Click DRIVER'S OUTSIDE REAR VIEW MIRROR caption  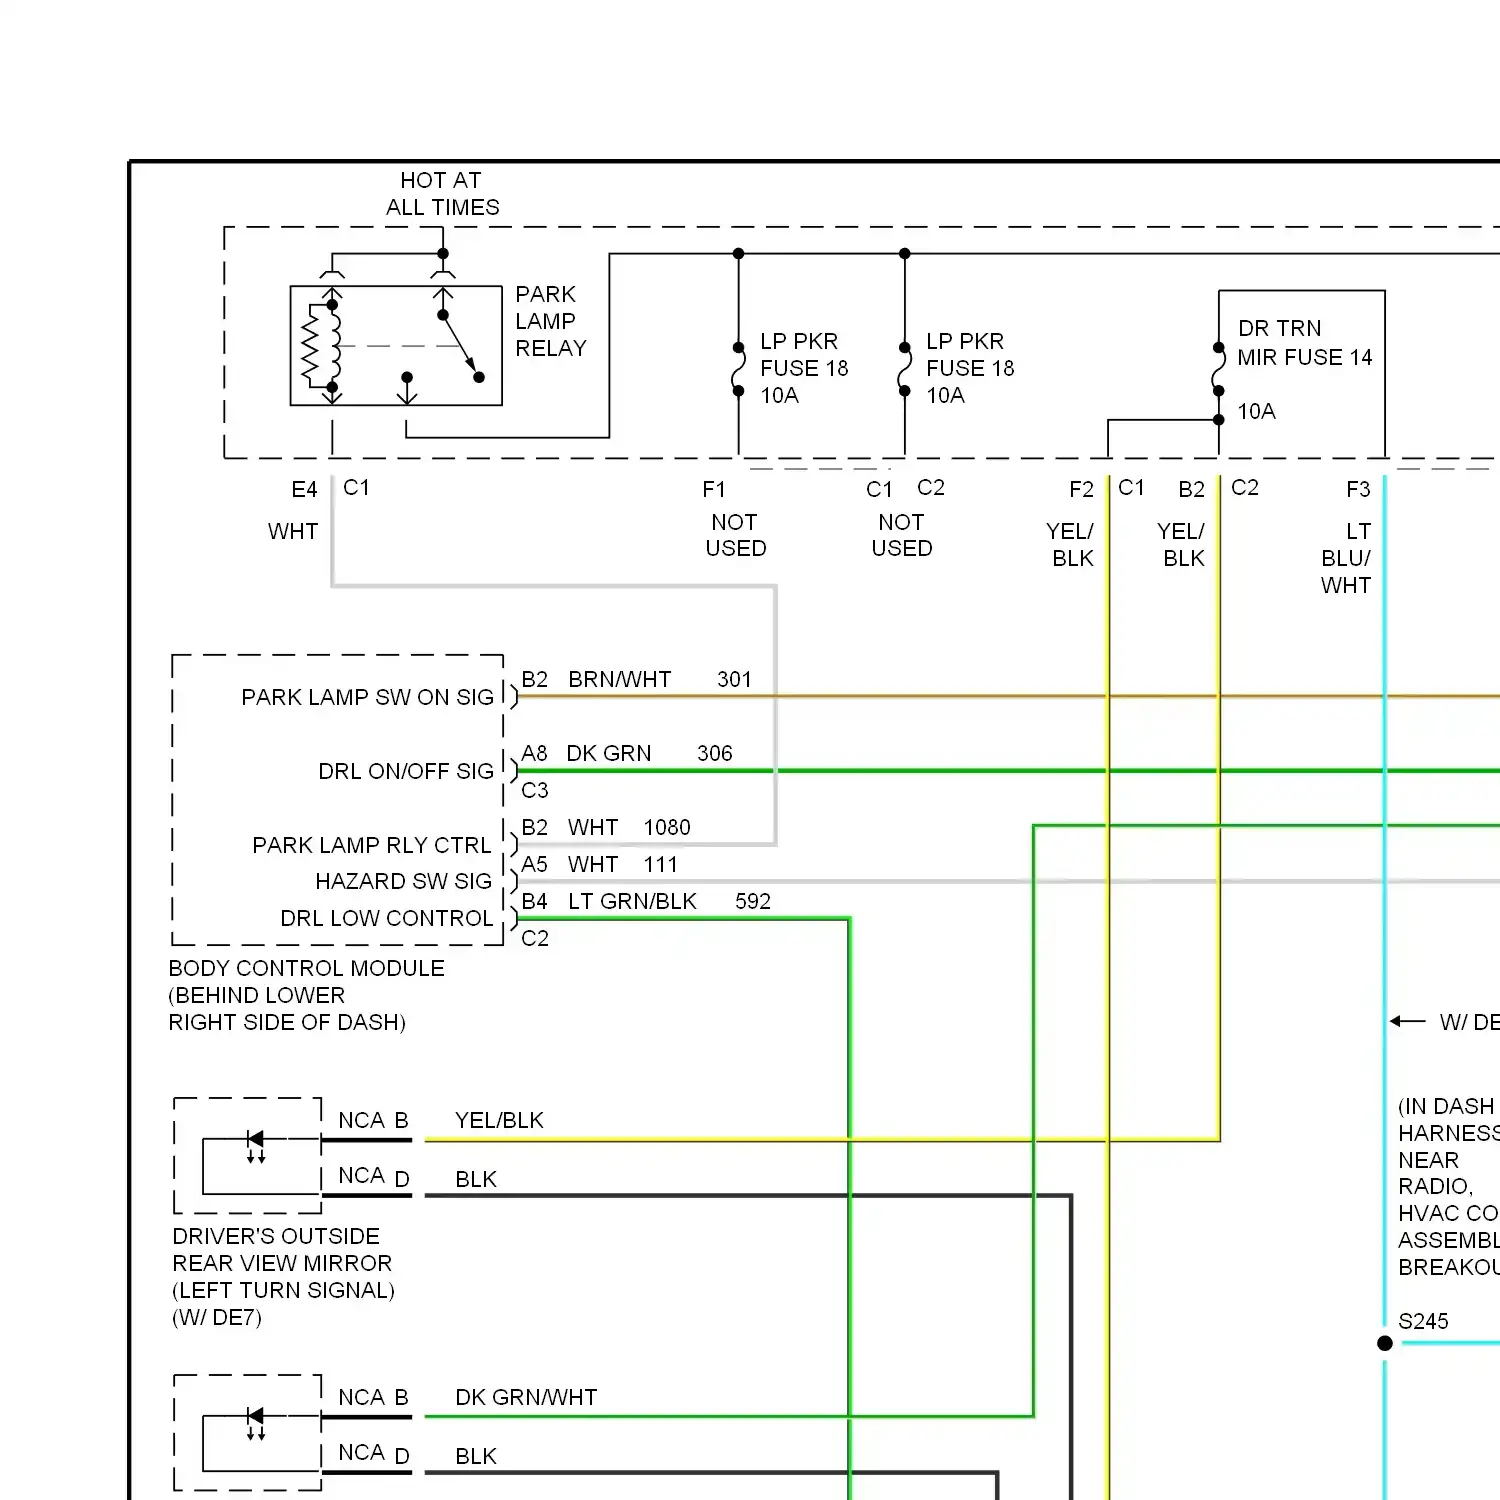(283, 1277)
